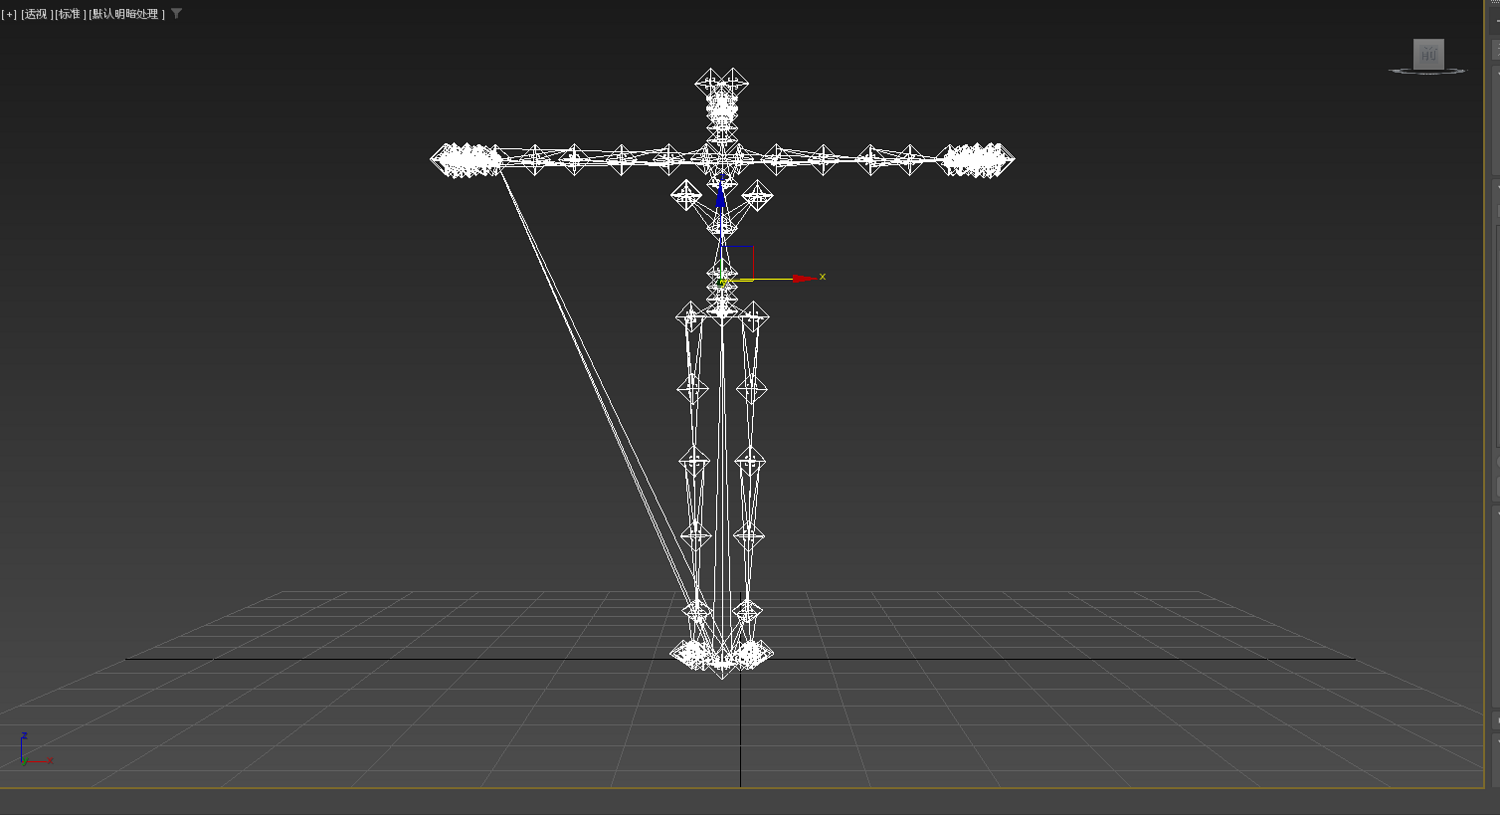This screenshot has width=1500, height=815.
Task: Open the 透视 point-of-view viewport menu
Action: pyautogui.click(x=37, y=14)
